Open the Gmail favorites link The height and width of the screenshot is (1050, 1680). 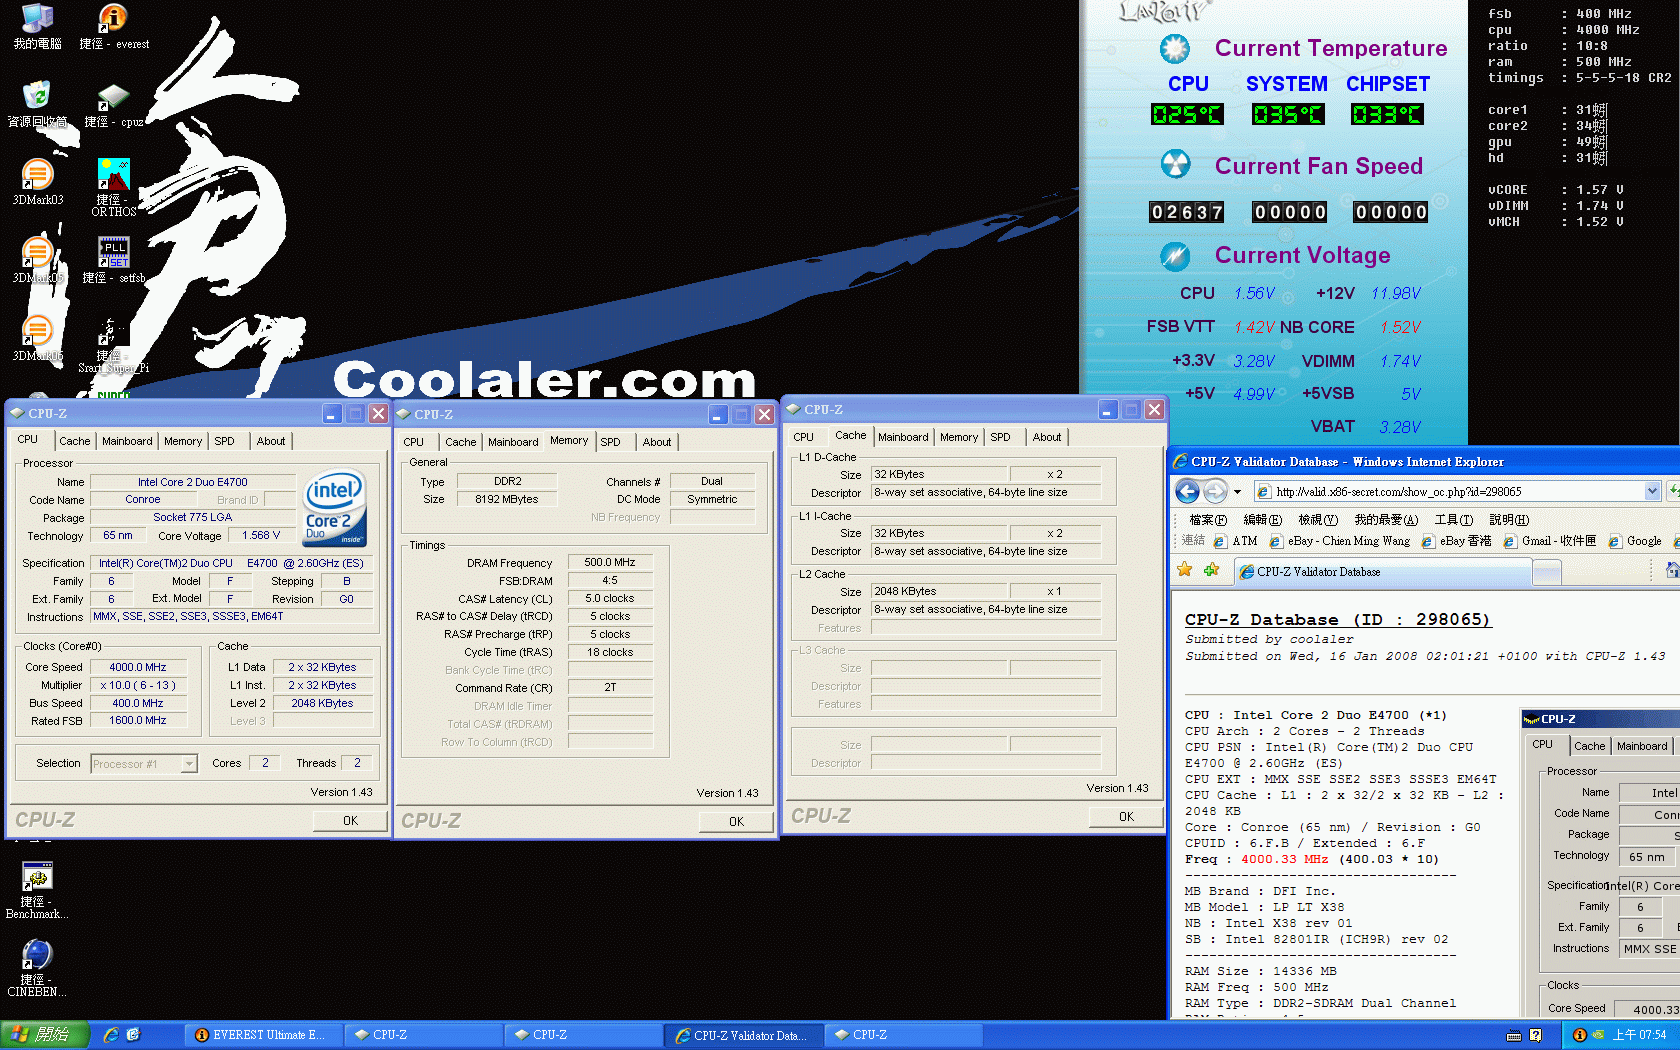pos(1550,541)
